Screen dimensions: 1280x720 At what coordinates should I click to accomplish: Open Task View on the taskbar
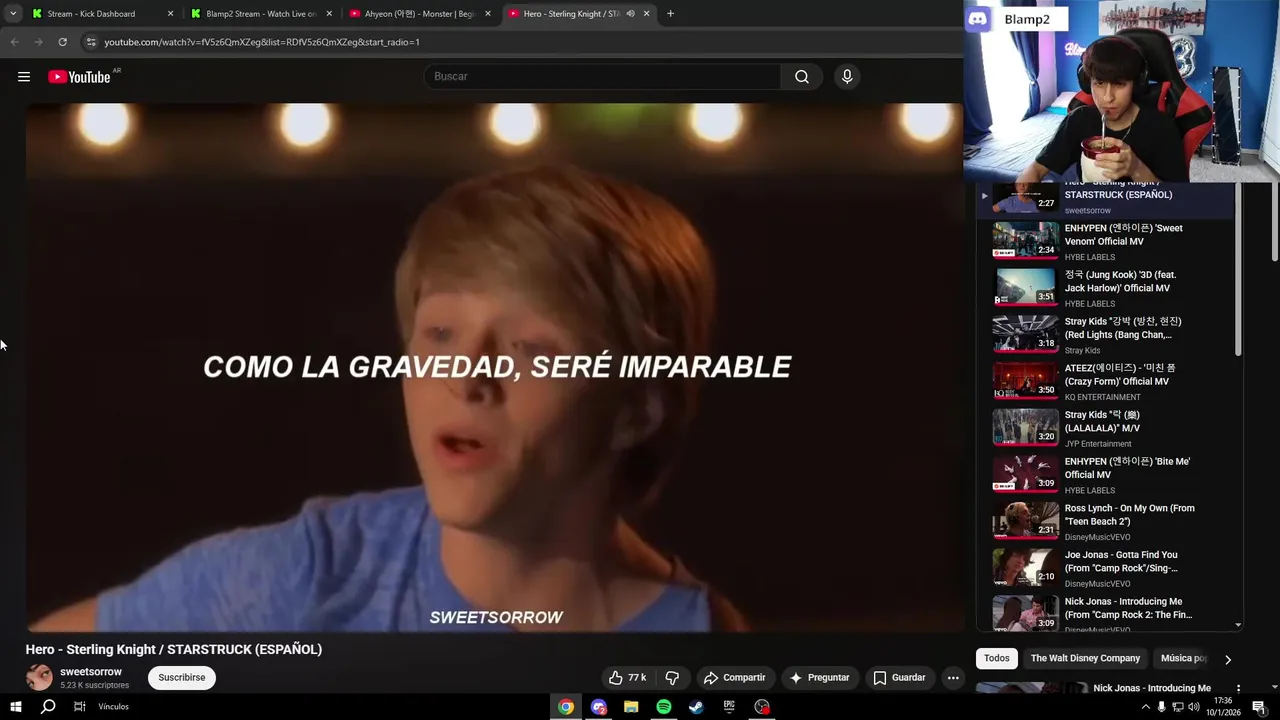click(79, 707)
